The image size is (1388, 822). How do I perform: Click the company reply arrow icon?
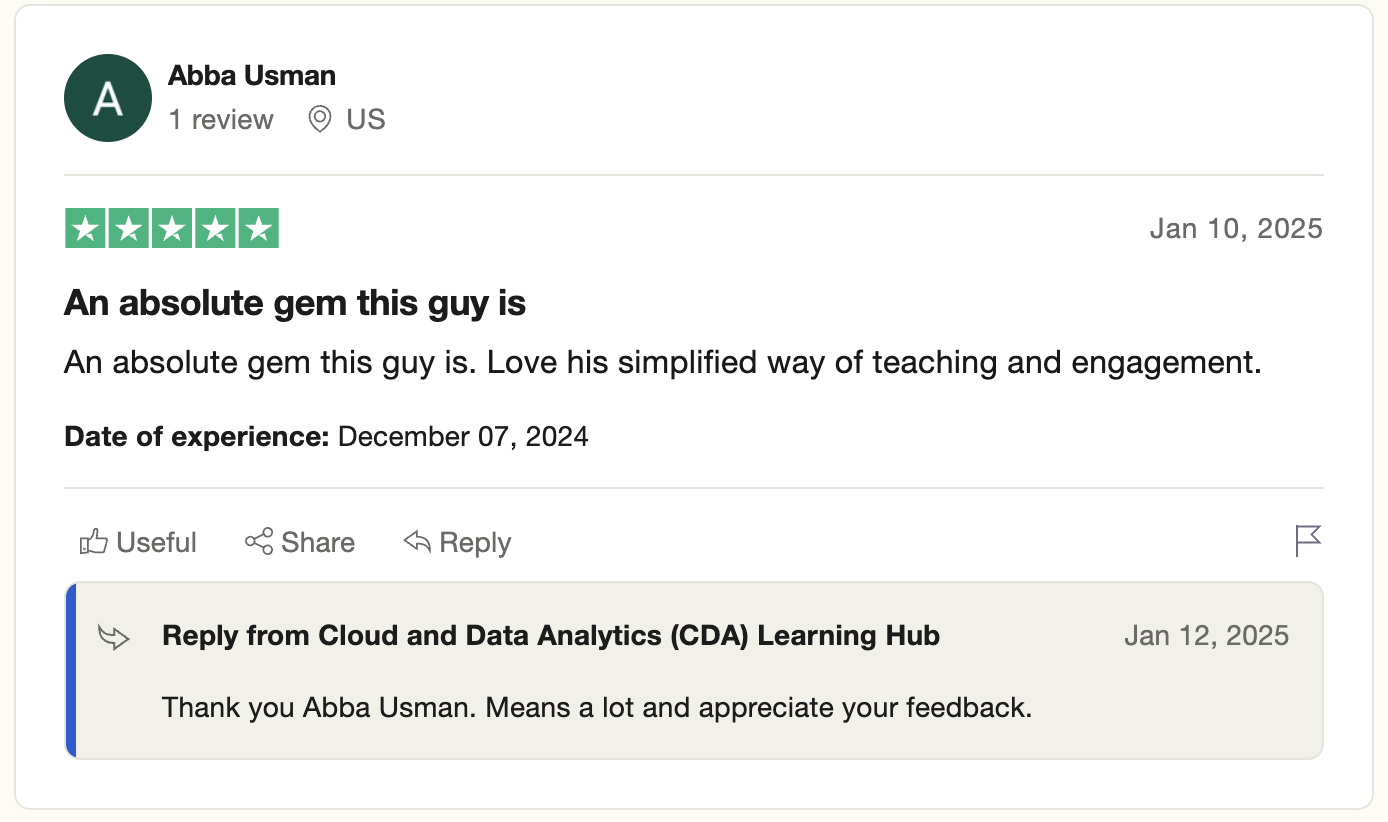tap(114, 637)
